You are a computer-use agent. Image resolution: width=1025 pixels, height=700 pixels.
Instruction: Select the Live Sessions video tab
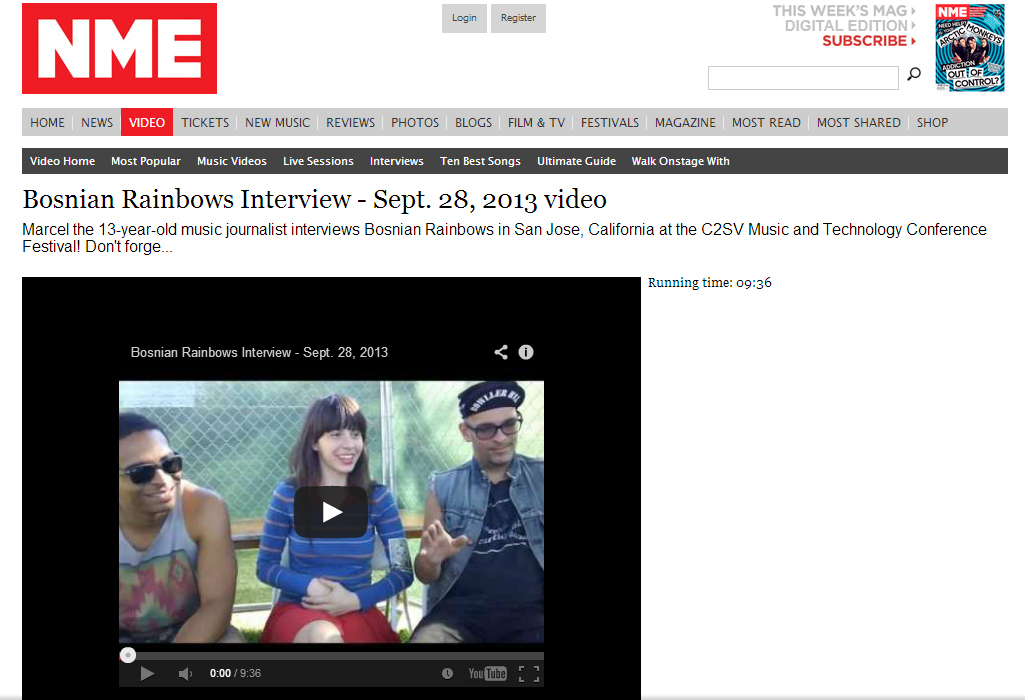(x=318, y=161)
